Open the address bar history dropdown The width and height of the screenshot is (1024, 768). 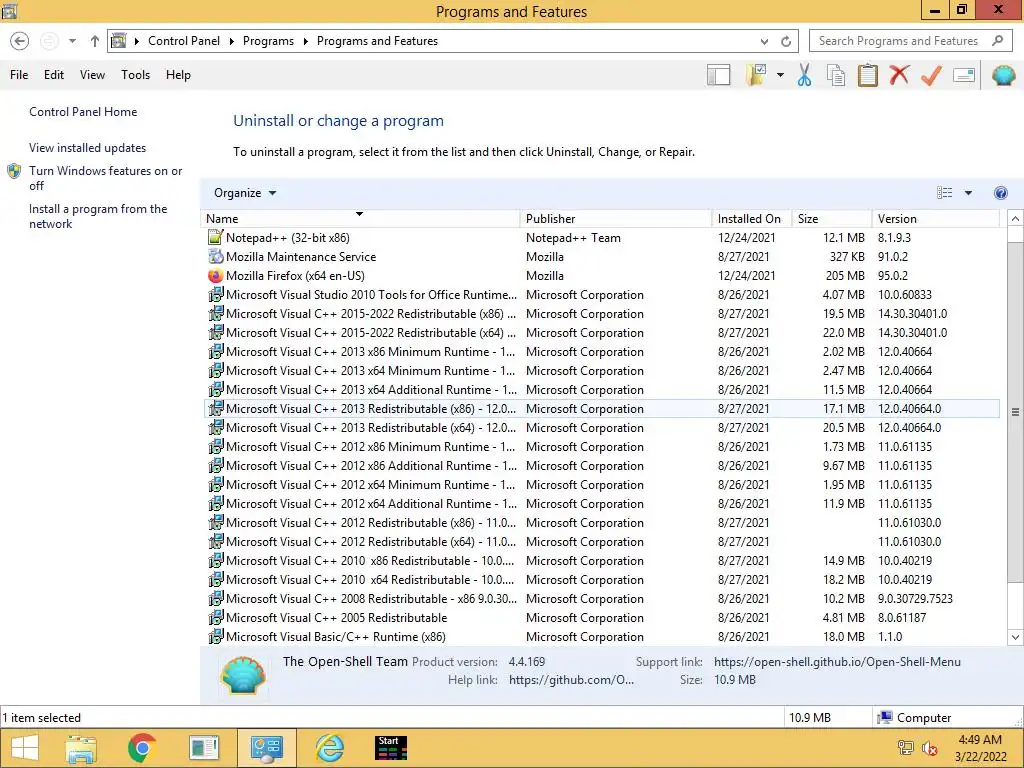[764, 41]
